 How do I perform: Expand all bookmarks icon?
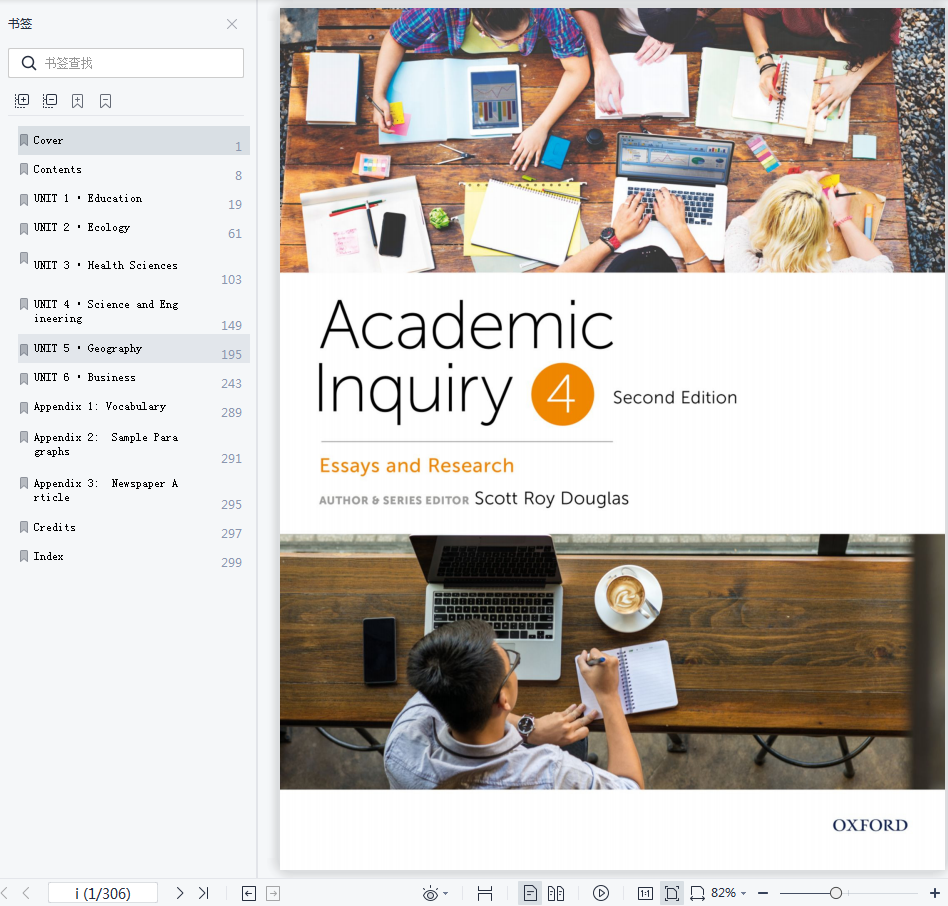click(22, 101)
